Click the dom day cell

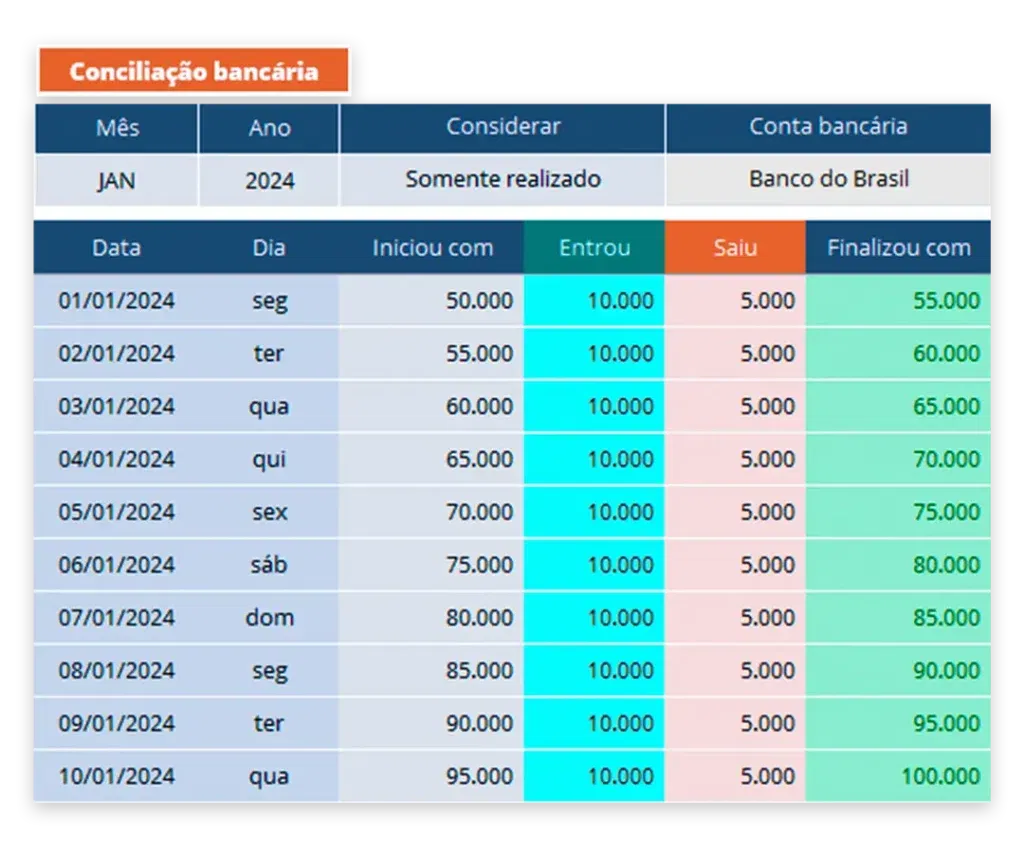coord(269,618)
